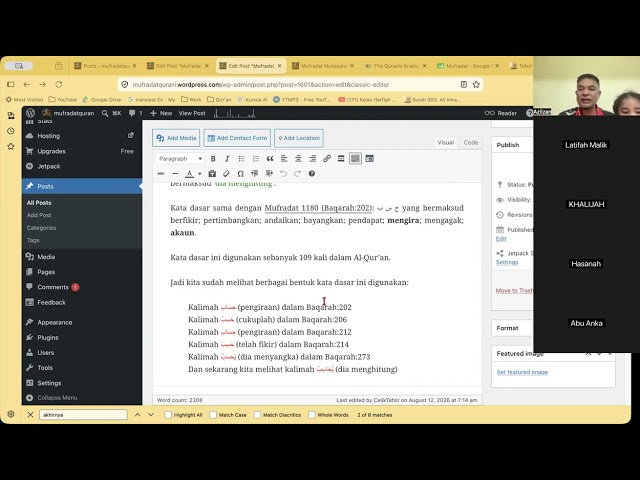Paste as text clipboard icon

[212, 173]
